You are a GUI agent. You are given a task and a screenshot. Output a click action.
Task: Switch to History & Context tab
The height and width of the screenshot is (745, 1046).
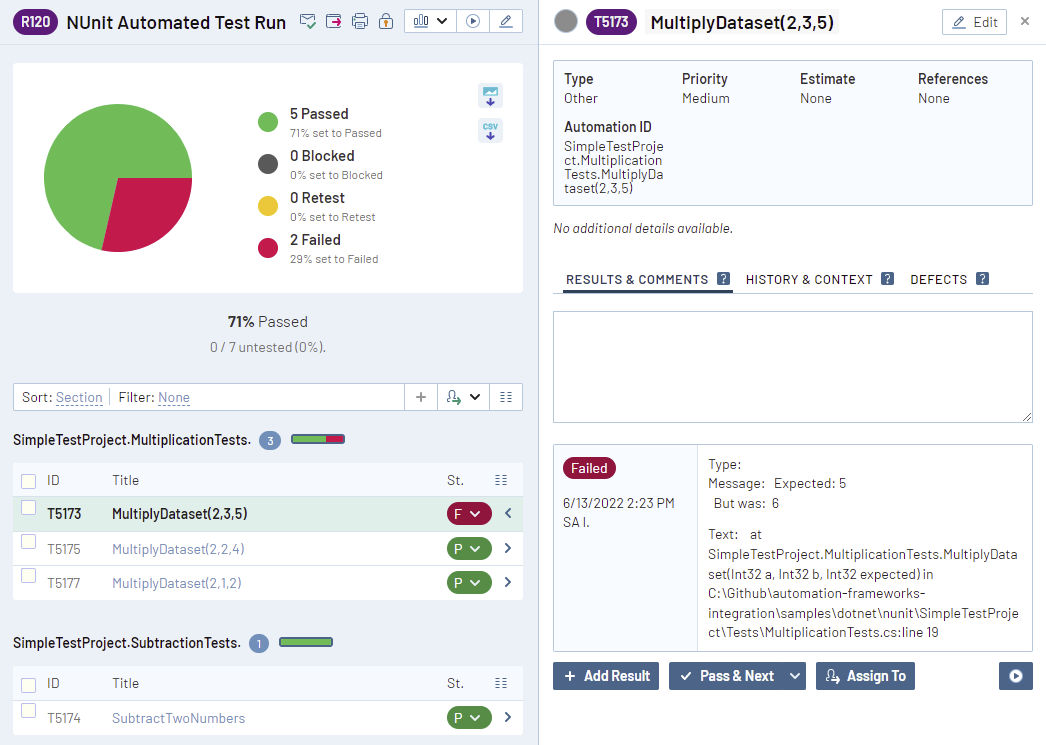(x=809, y=280)
